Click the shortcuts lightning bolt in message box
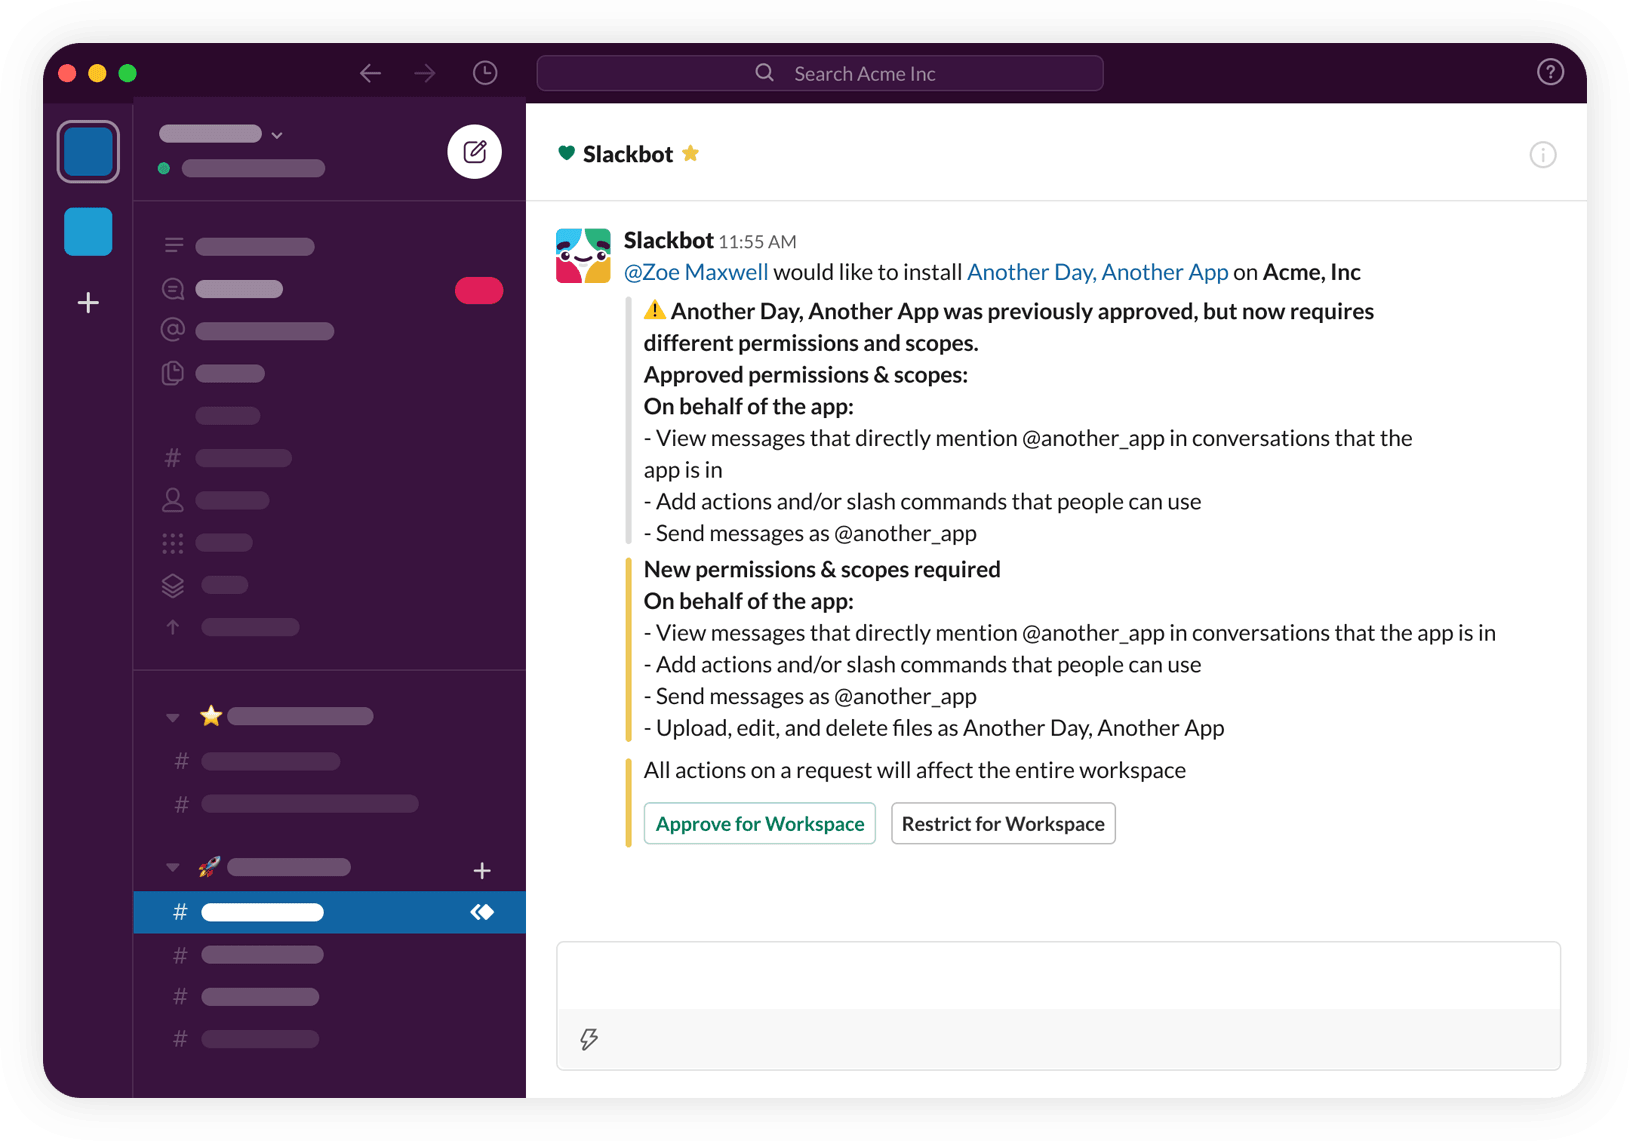The width and height of the screenshot is (1630, 1141). 589,1040
